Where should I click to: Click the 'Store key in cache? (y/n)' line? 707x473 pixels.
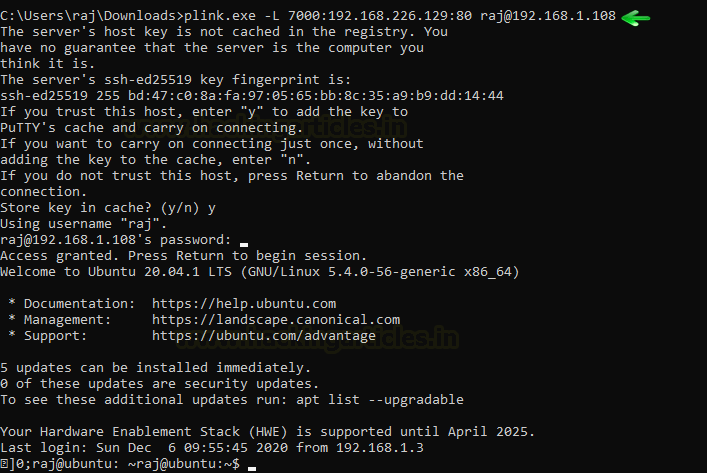[x=108, y=208]
